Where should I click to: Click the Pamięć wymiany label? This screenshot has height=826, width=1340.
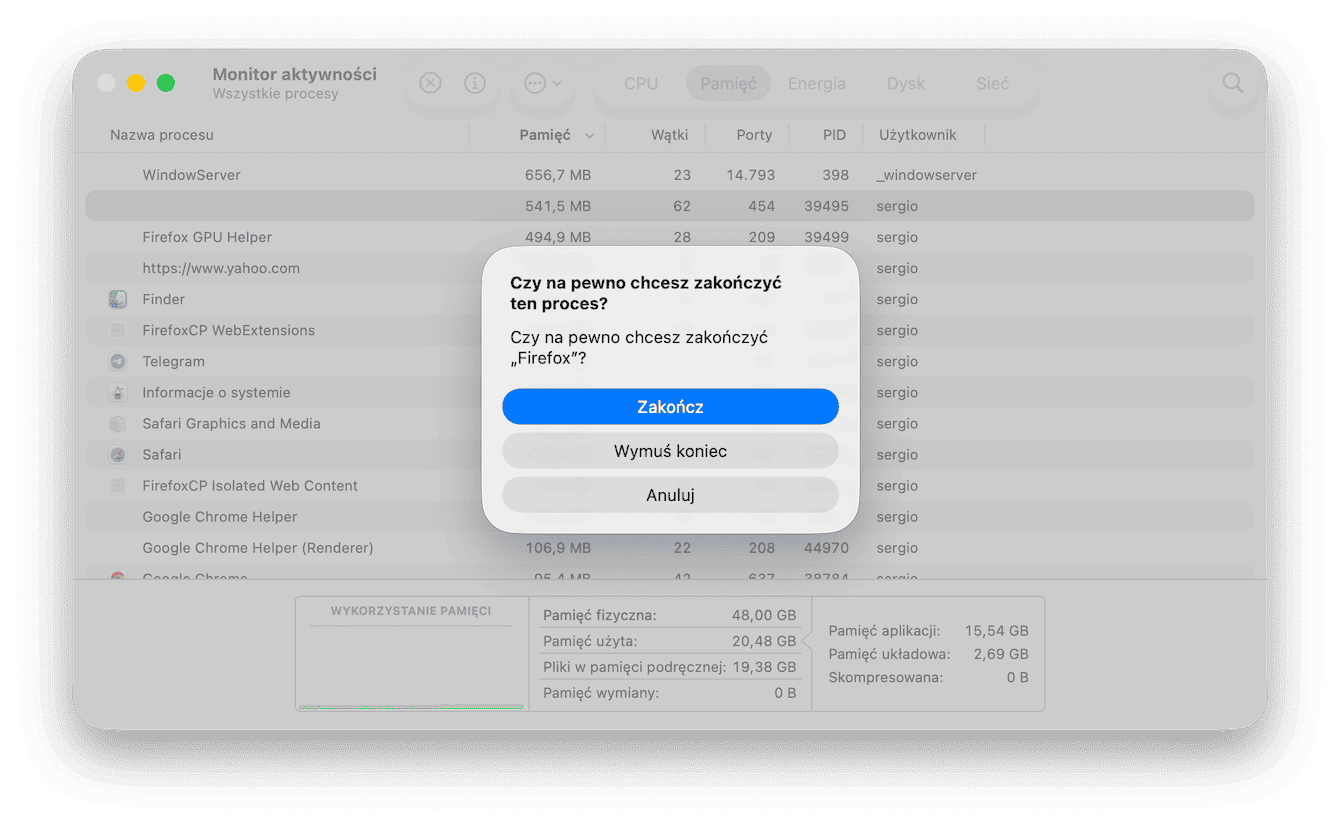[601, 692]
